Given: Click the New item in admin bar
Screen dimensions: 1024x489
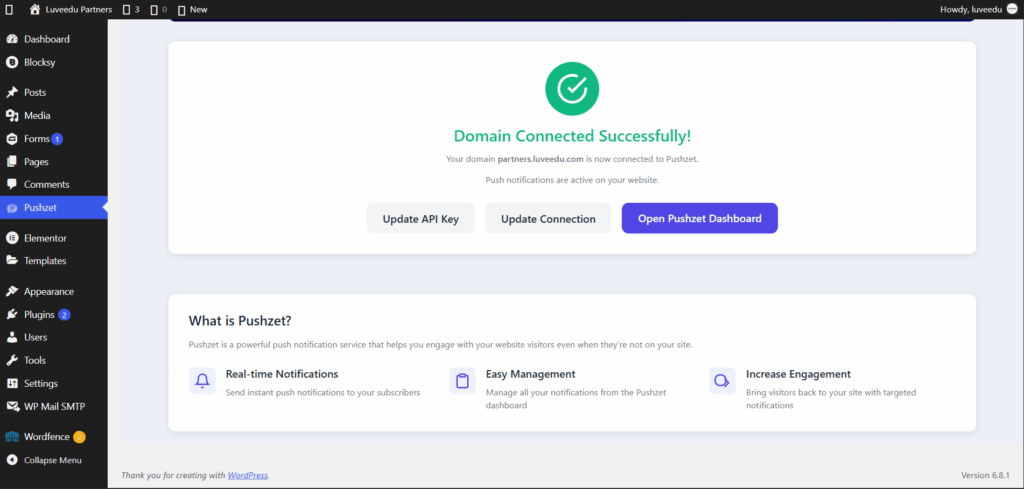Looking at the screenshot, I should pyautogui.click(x=193, y=10).
